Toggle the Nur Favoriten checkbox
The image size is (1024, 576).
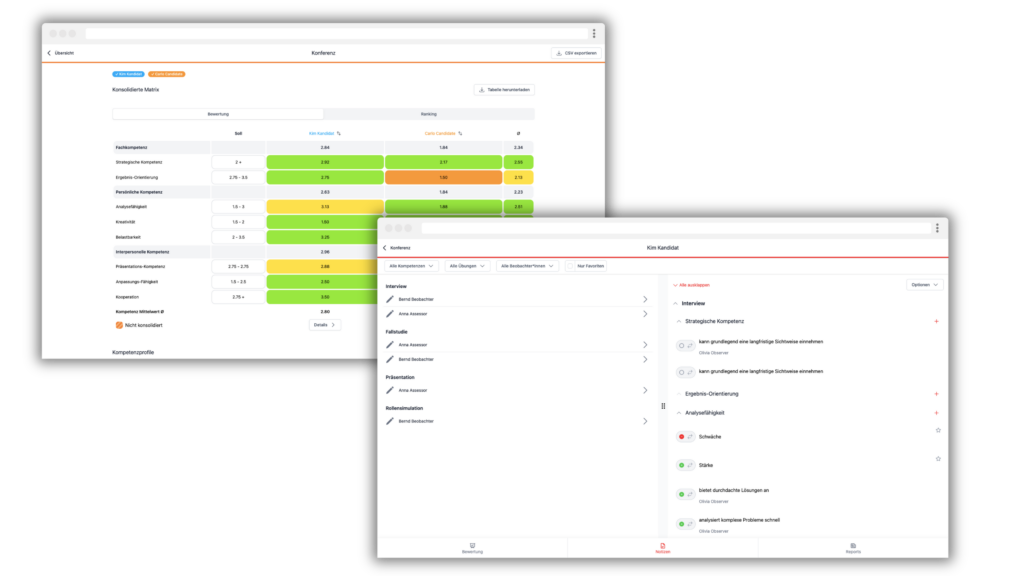coord(571,266)
